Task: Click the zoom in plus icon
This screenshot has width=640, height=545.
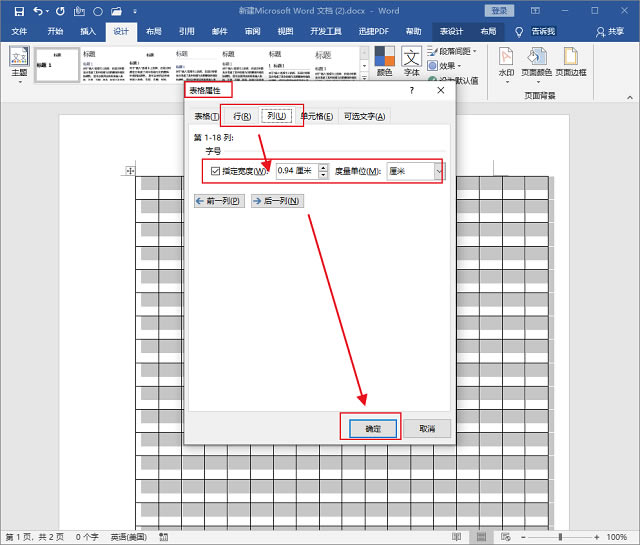Action: [597, 537]
